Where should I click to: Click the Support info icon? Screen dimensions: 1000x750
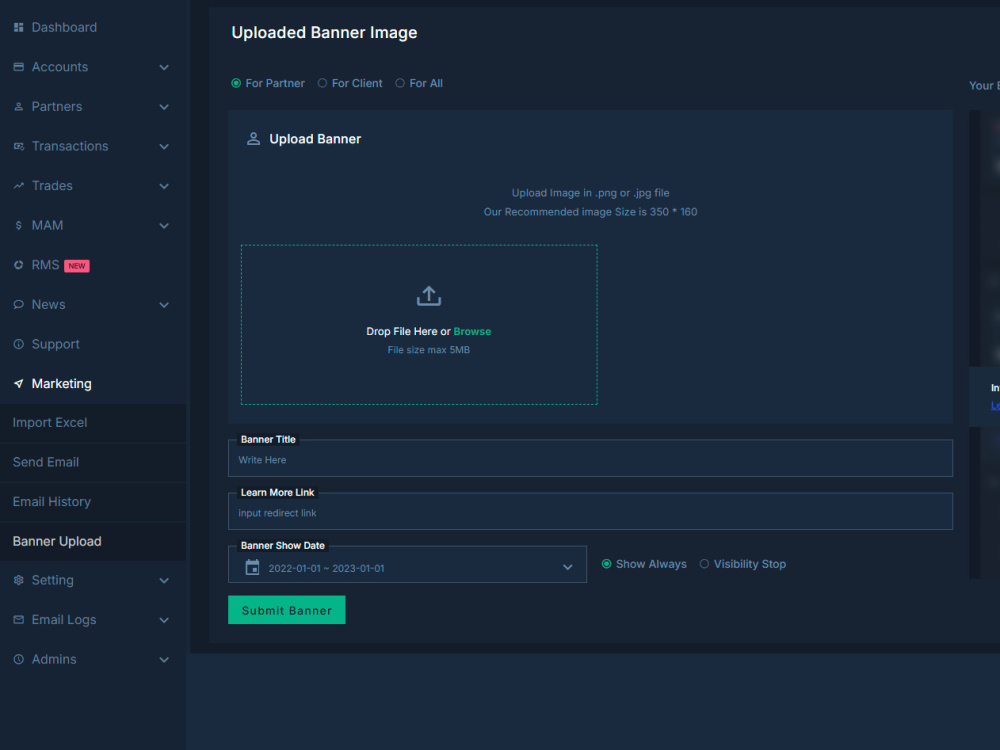point(18,344)
